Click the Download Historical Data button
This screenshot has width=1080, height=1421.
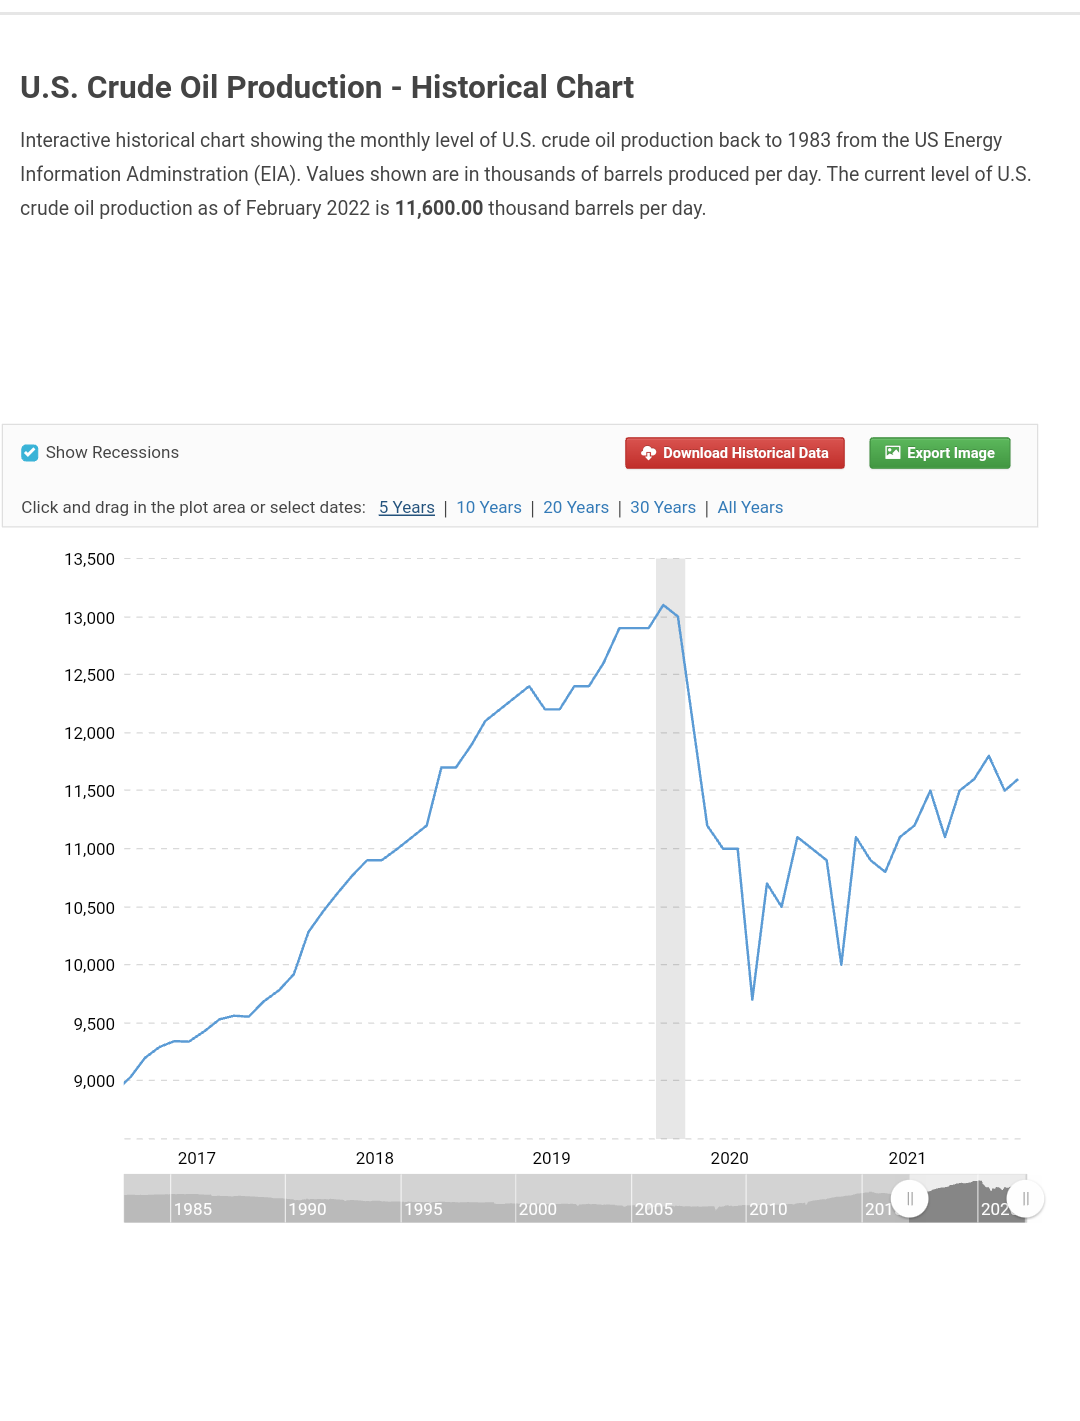(735, 453)
